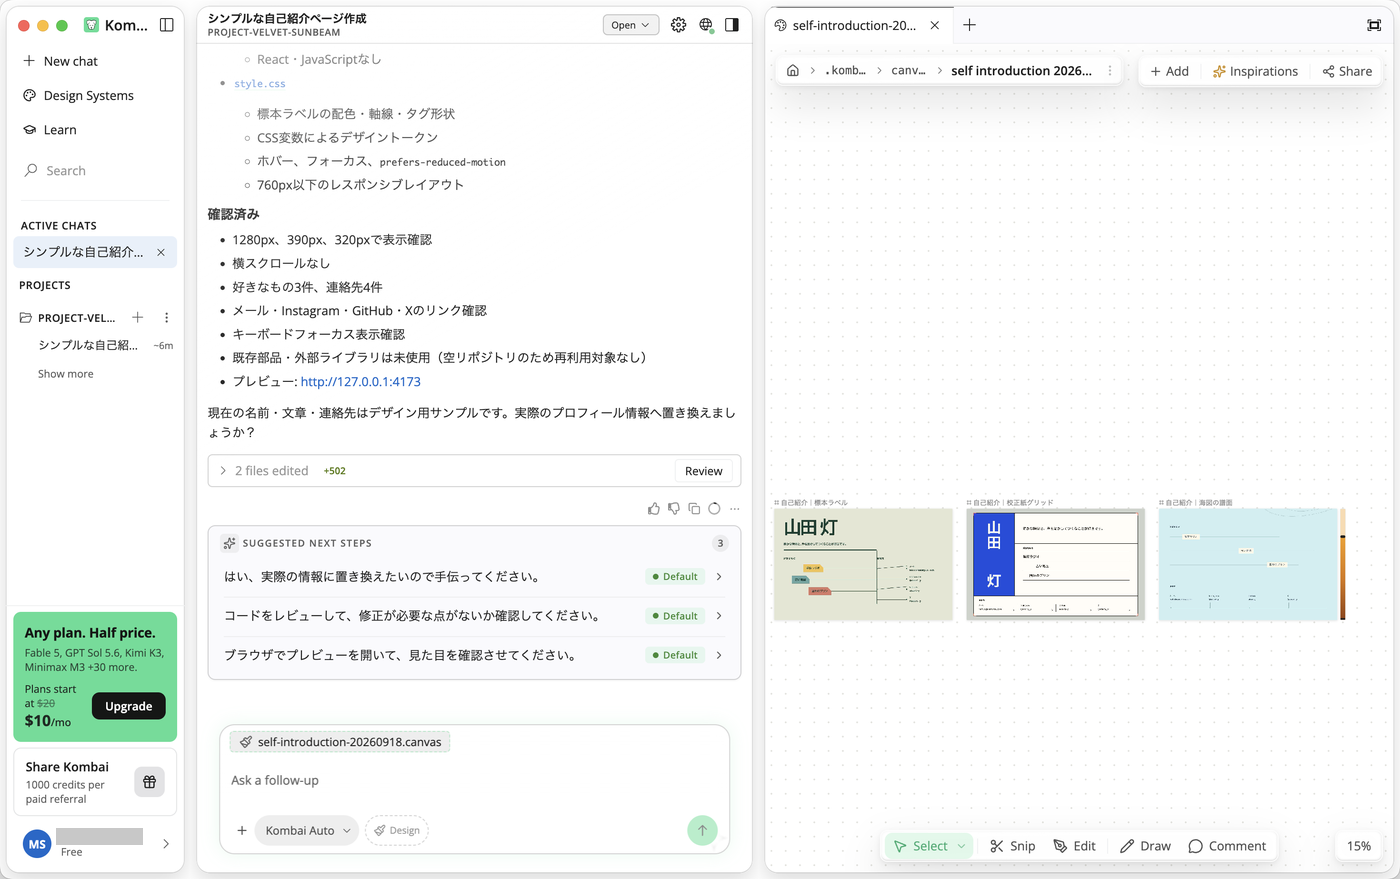Open the 標本ラベル canvas thumbnail
1400x879 pixels.
coord(863,564)
